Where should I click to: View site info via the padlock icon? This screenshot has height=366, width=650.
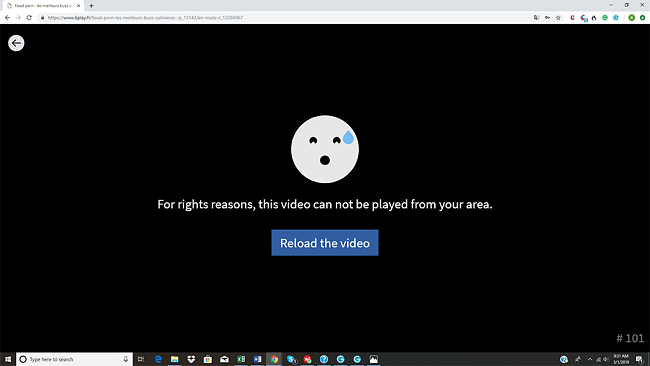point(42,17)
